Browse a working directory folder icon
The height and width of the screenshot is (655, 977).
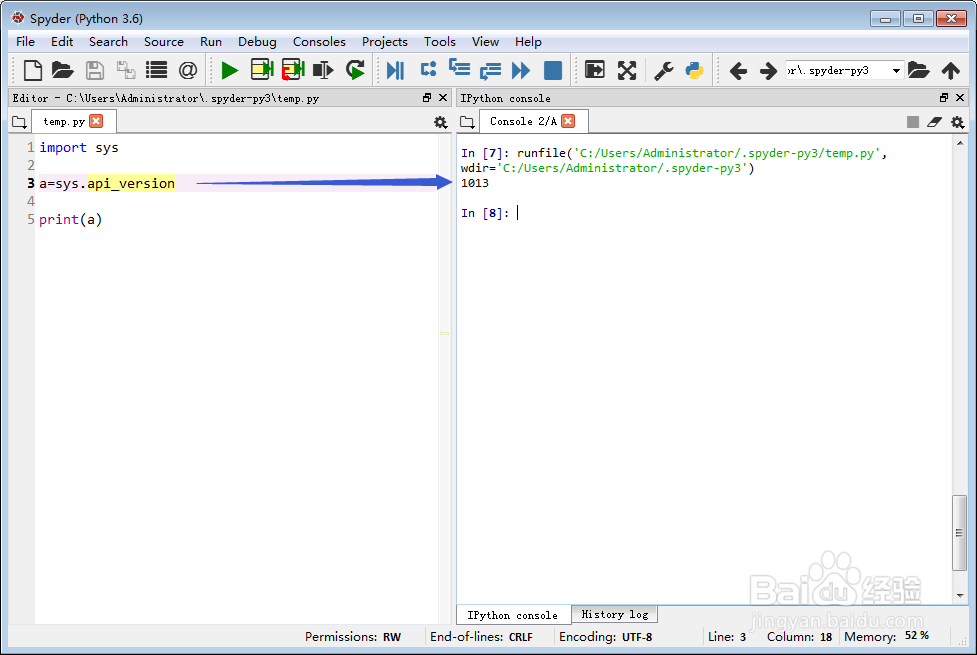[918, 70]
